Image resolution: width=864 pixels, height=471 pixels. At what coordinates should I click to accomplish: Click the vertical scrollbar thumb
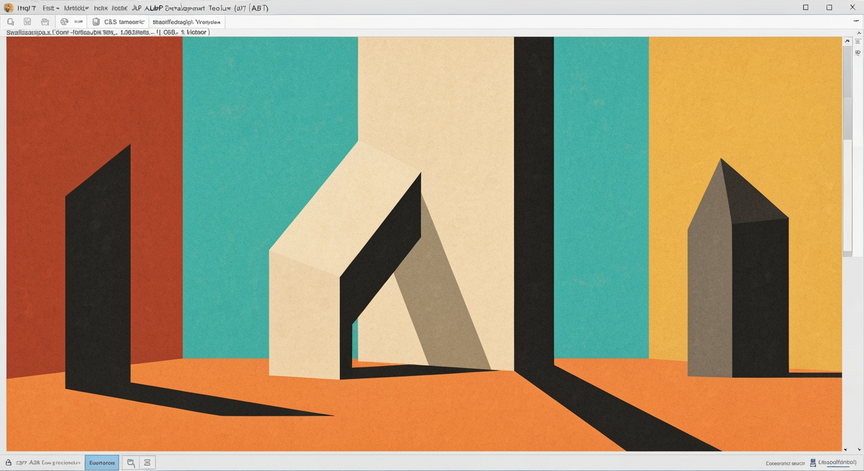[x=847, y=92]
